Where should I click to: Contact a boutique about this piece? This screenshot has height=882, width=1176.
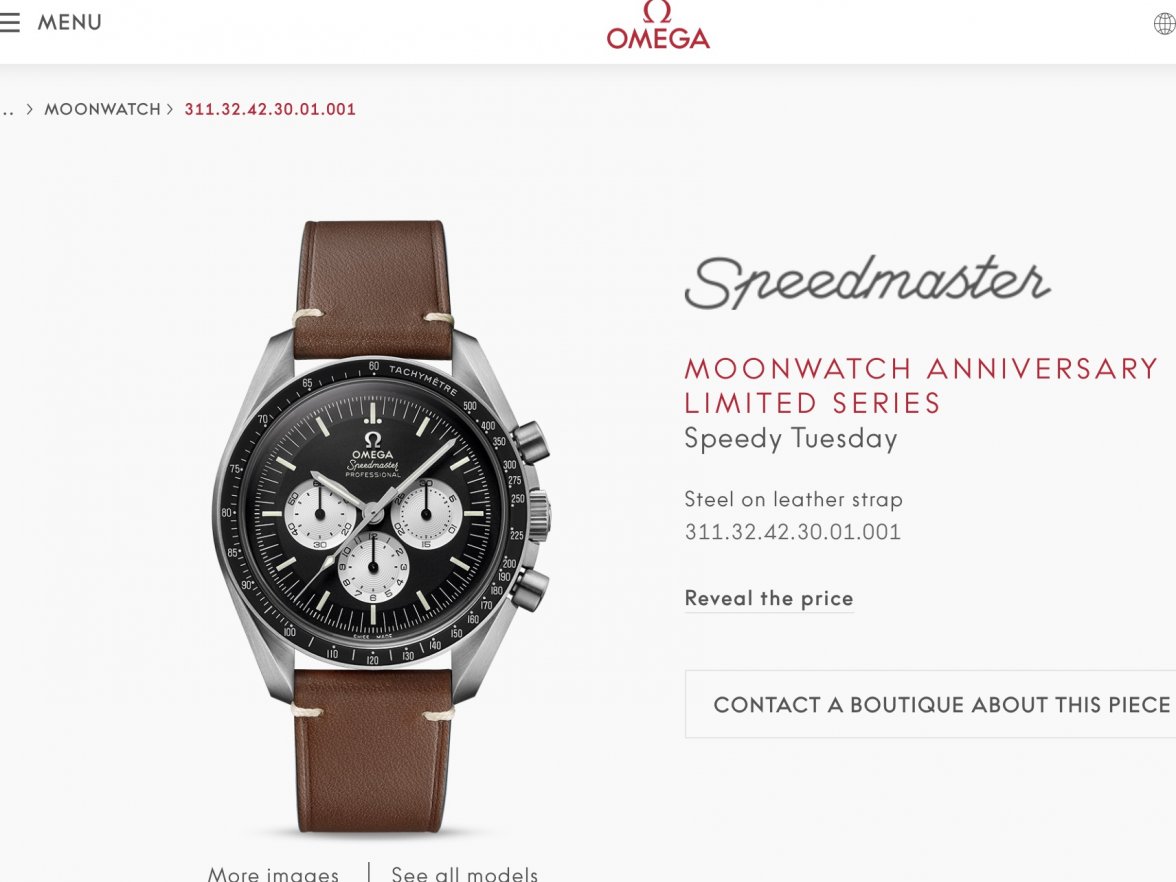click(930, 704)
